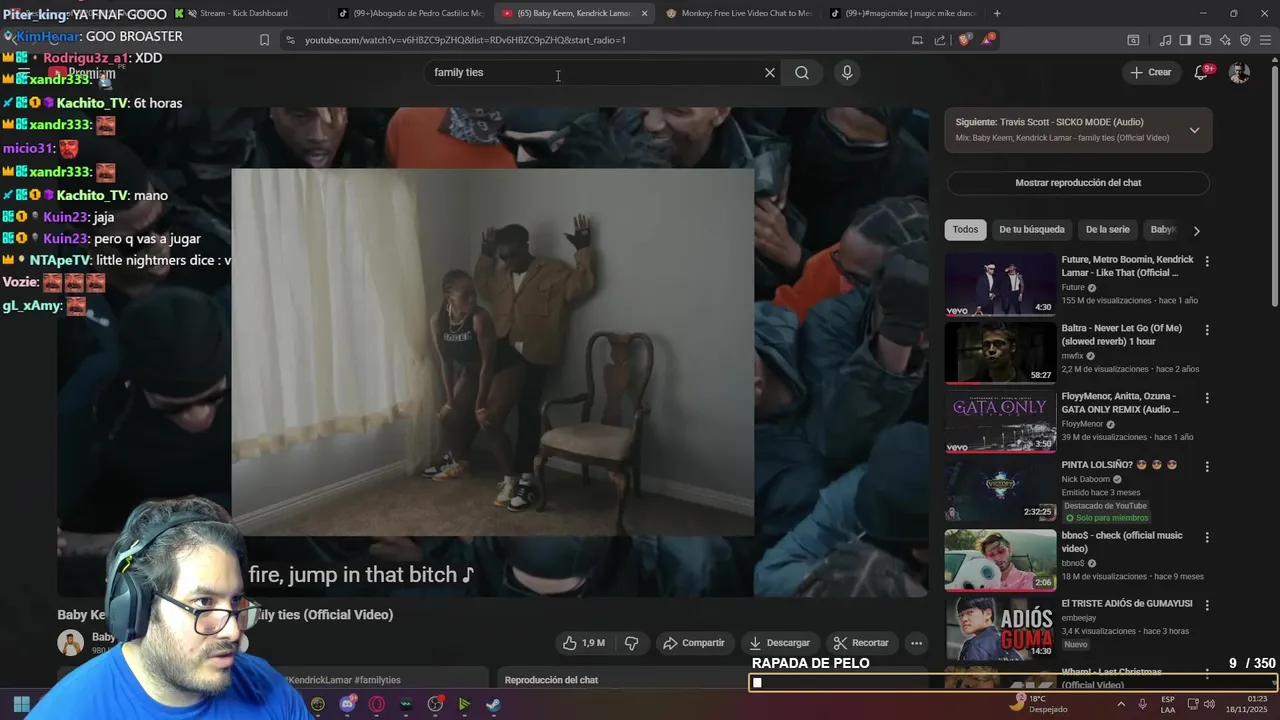Viewport: 1280px width, 720px height.
Task: Open options for 'EL TRISTE ADIÓS DE GUMAYUSI'
Action: tap(1207, 605)
